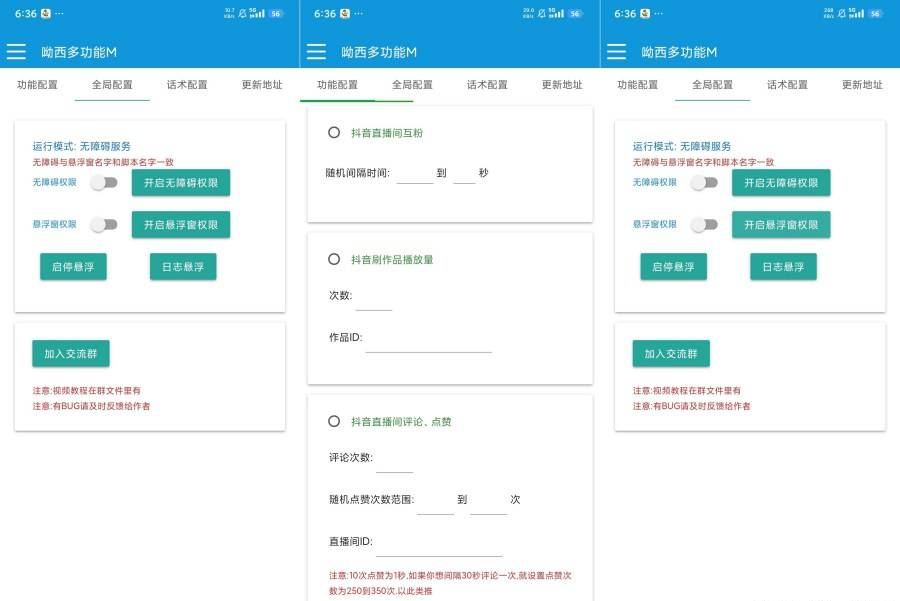The height and width of the screenshot is (601, 900).
Task: Toggle 悬浮窗权限 switch on left screen
Action: click(104, 224)
